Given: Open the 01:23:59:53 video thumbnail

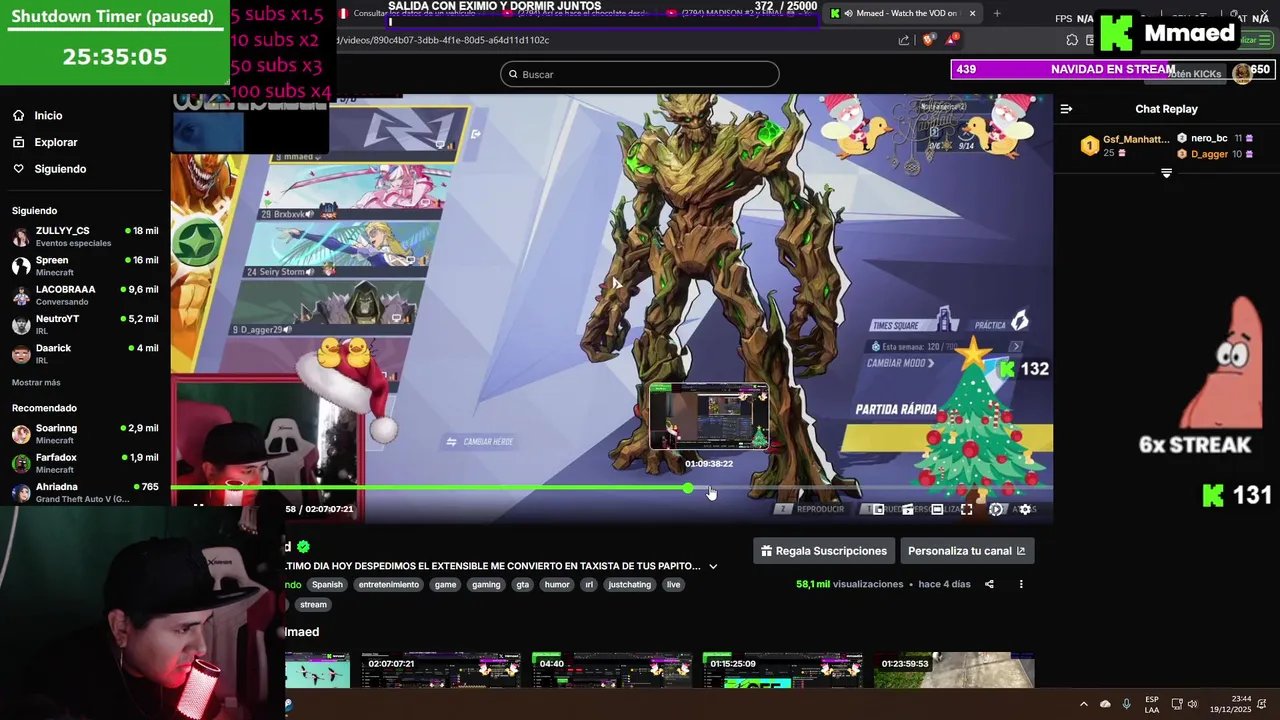Looking at the screenshot, I should pos(954,671).
